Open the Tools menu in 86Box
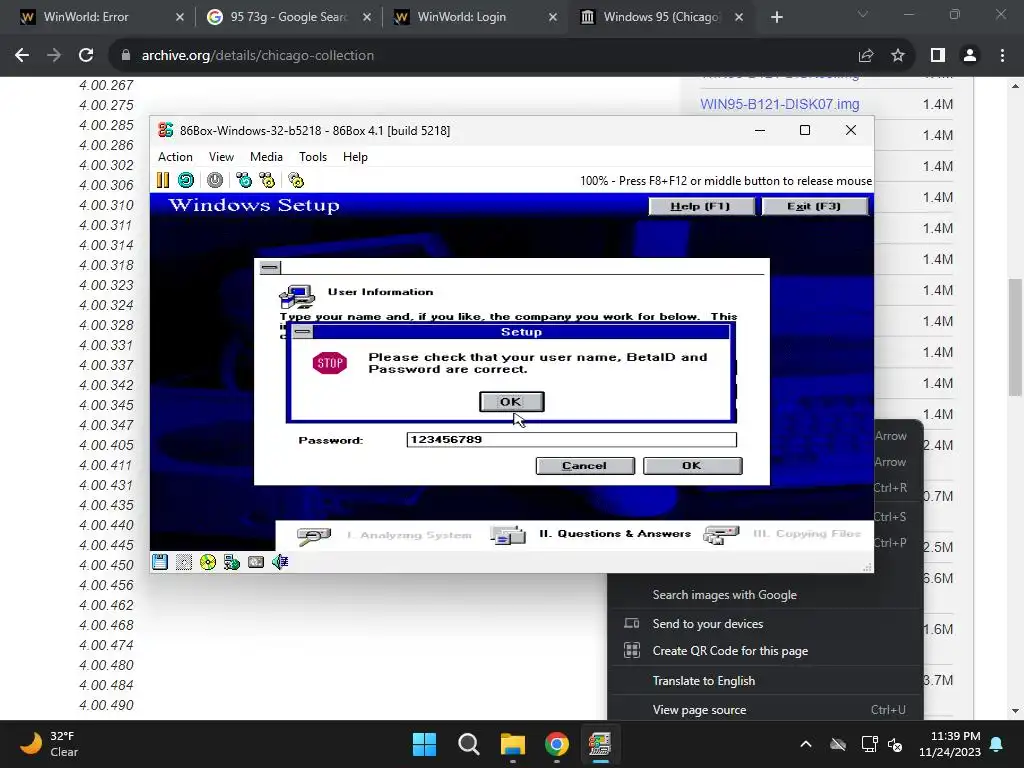The image size is (1024, 768). (313, 157)
